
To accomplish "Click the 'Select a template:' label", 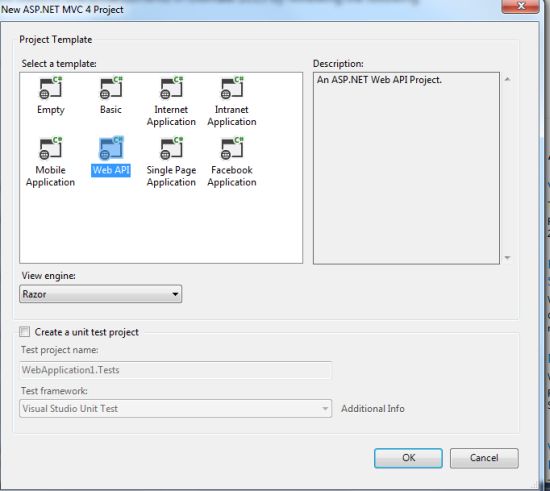I will click(59, 63).
